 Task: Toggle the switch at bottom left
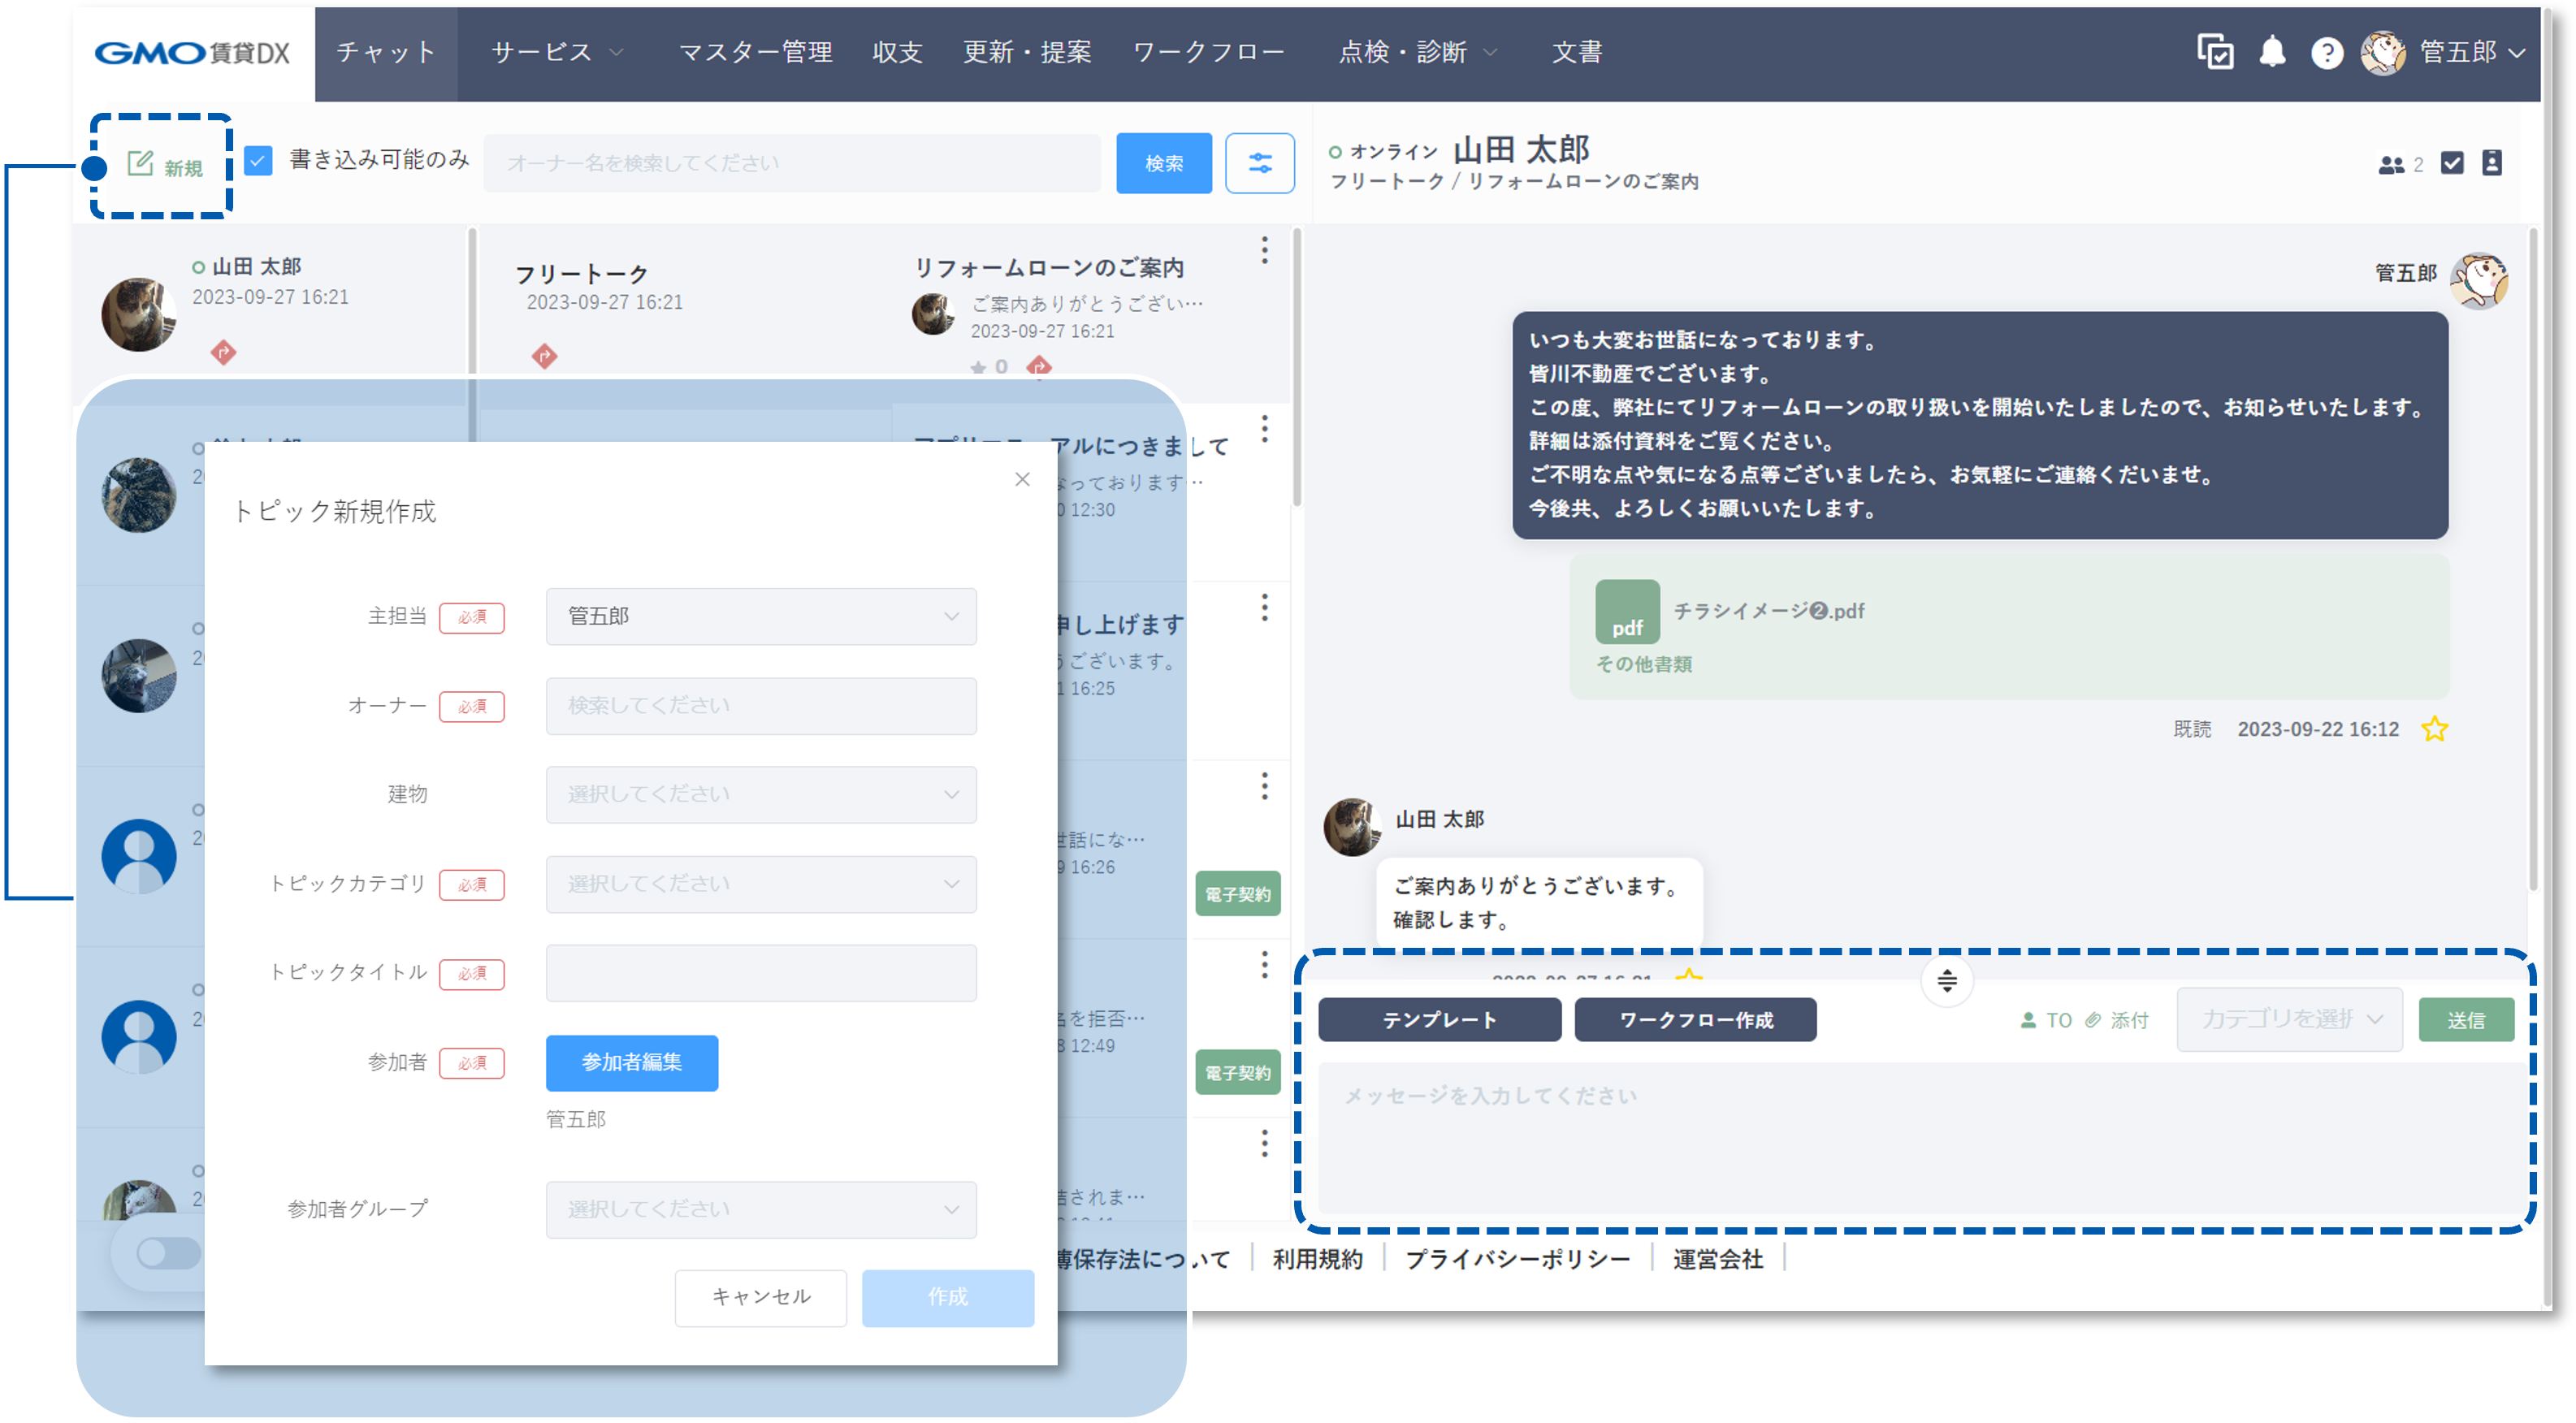pos(167,1254)
